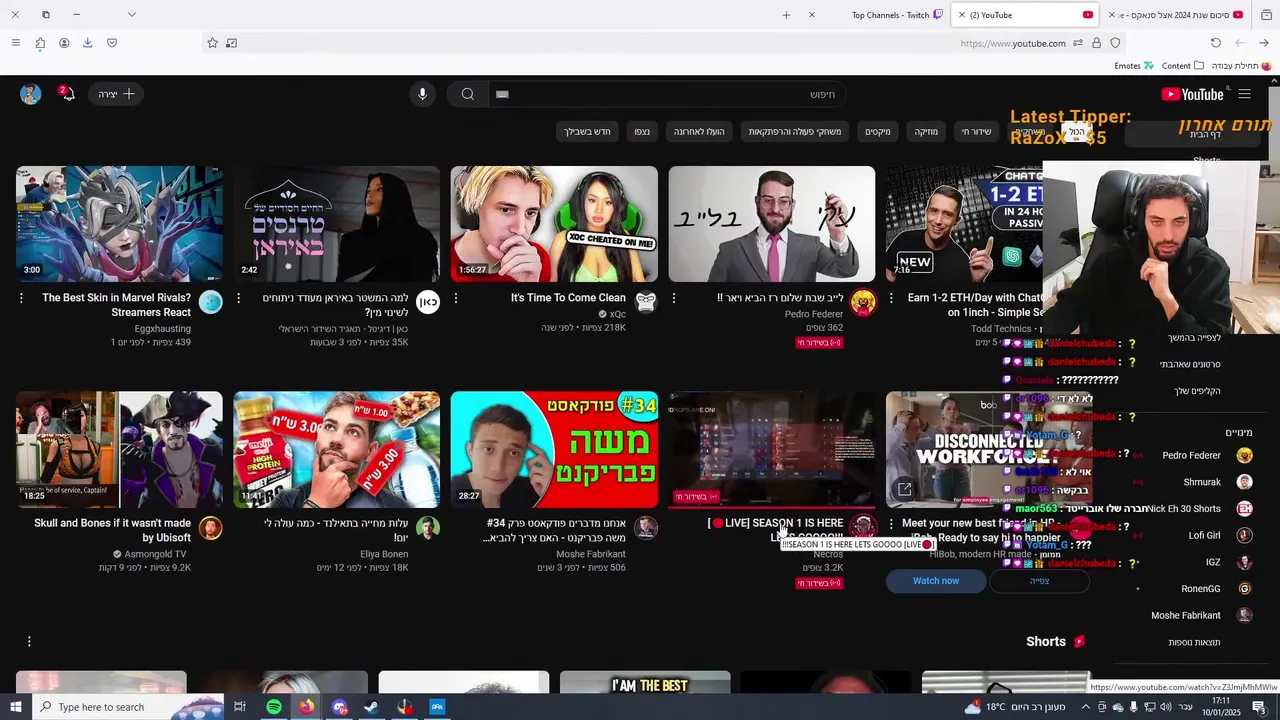Show hidden system tray icons
This screenshot has height=720, width=1280.
[x=1085, y=707]
